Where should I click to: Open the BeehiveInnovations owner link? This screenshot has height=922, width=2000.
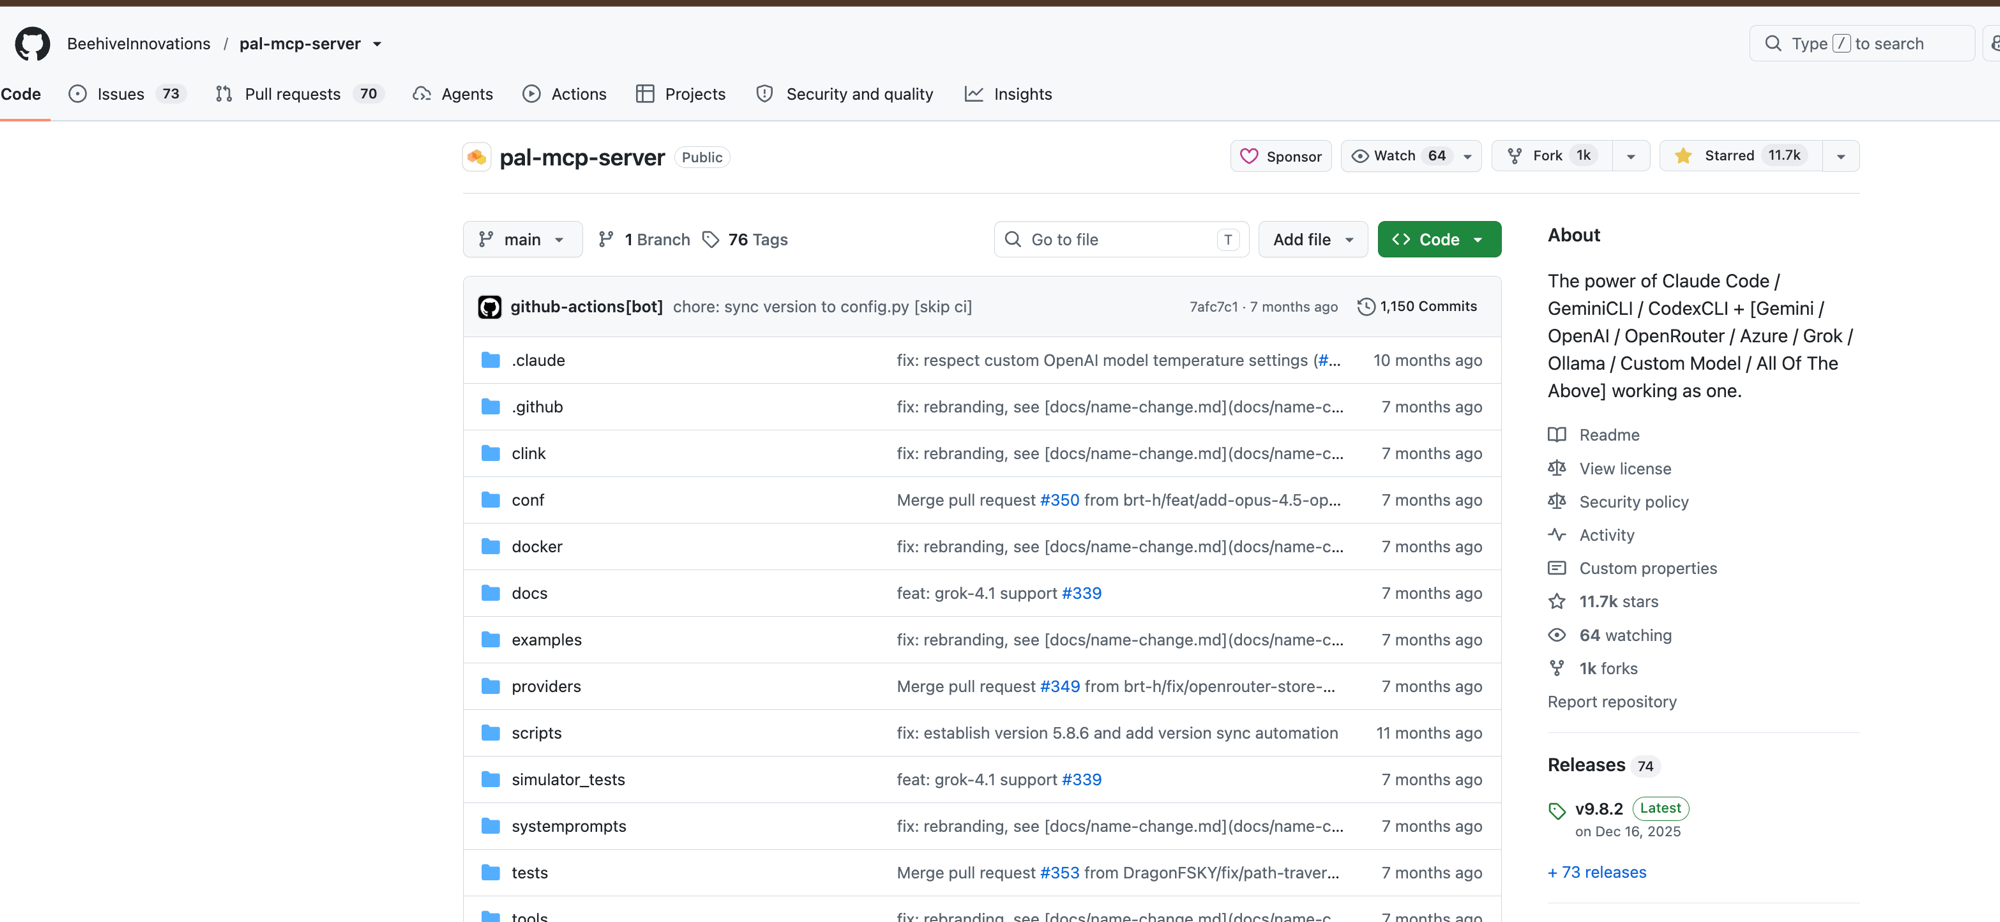139,44
